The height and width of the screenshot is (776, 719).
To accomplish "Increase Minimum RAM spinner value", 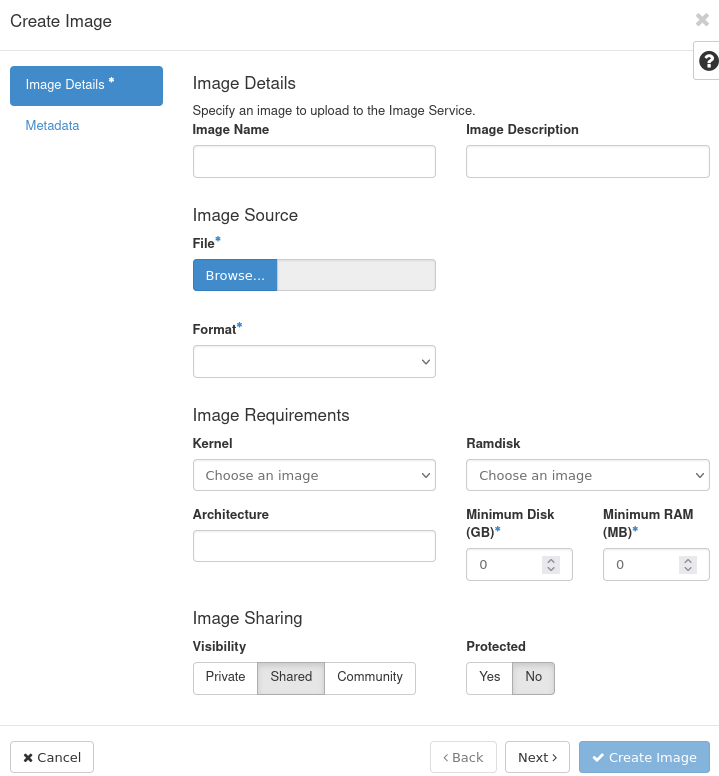I will click(x=687, y=560).
